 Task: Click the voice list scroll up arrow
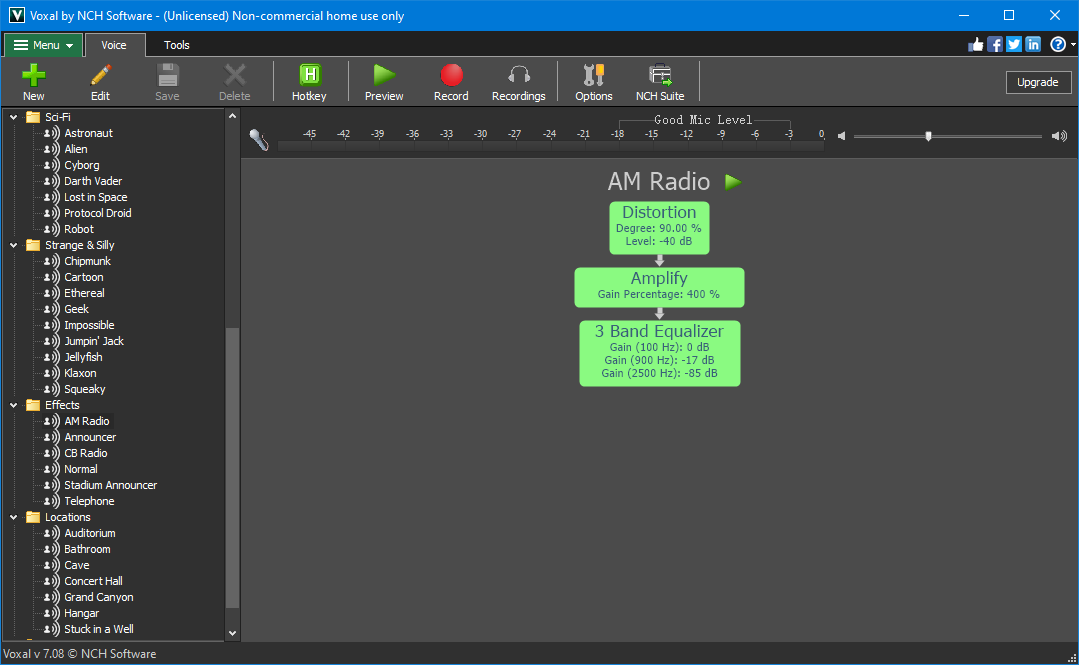click(233, 116)
